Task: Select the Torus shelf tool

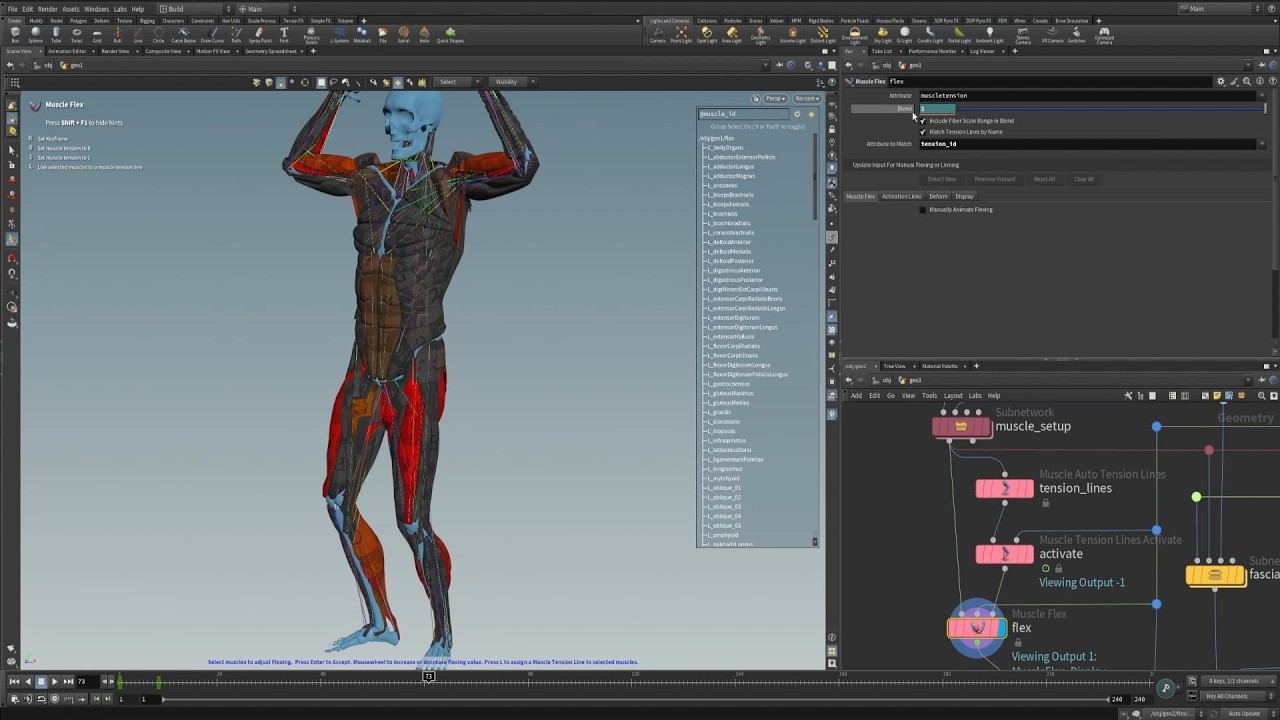Action: click(76, 34)
